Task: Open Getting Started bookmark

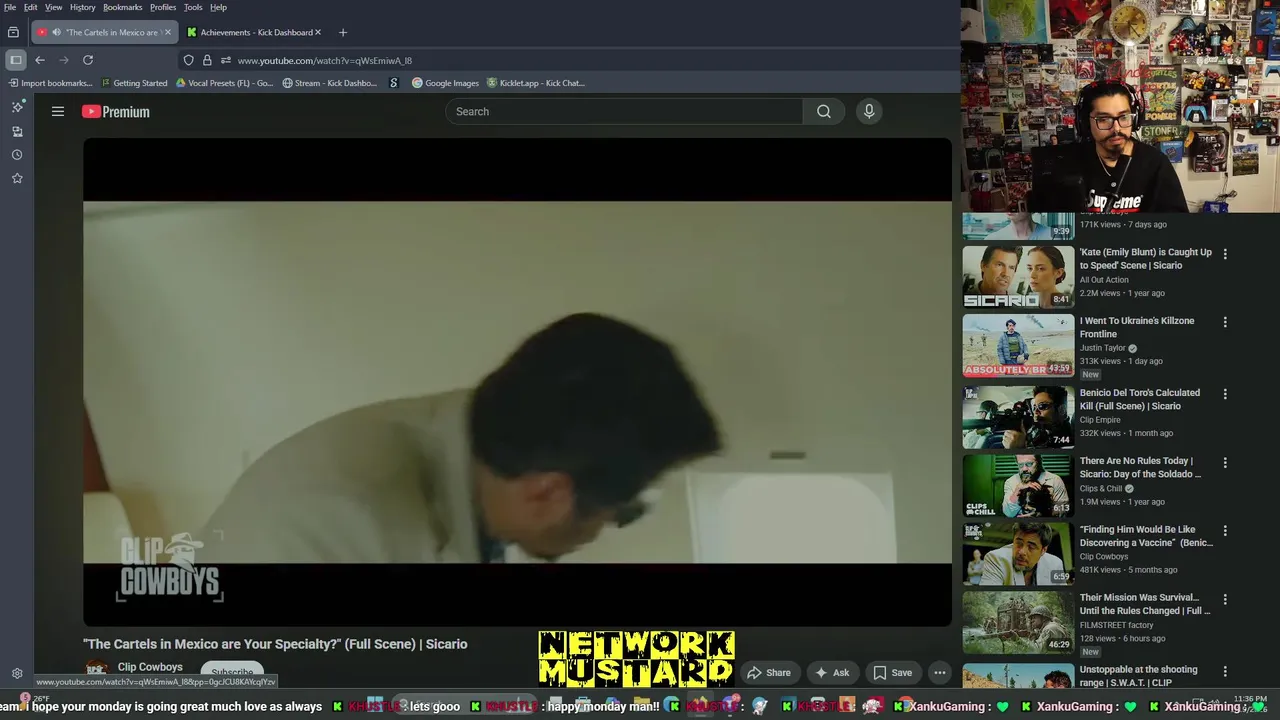Action: pos(134,83)
